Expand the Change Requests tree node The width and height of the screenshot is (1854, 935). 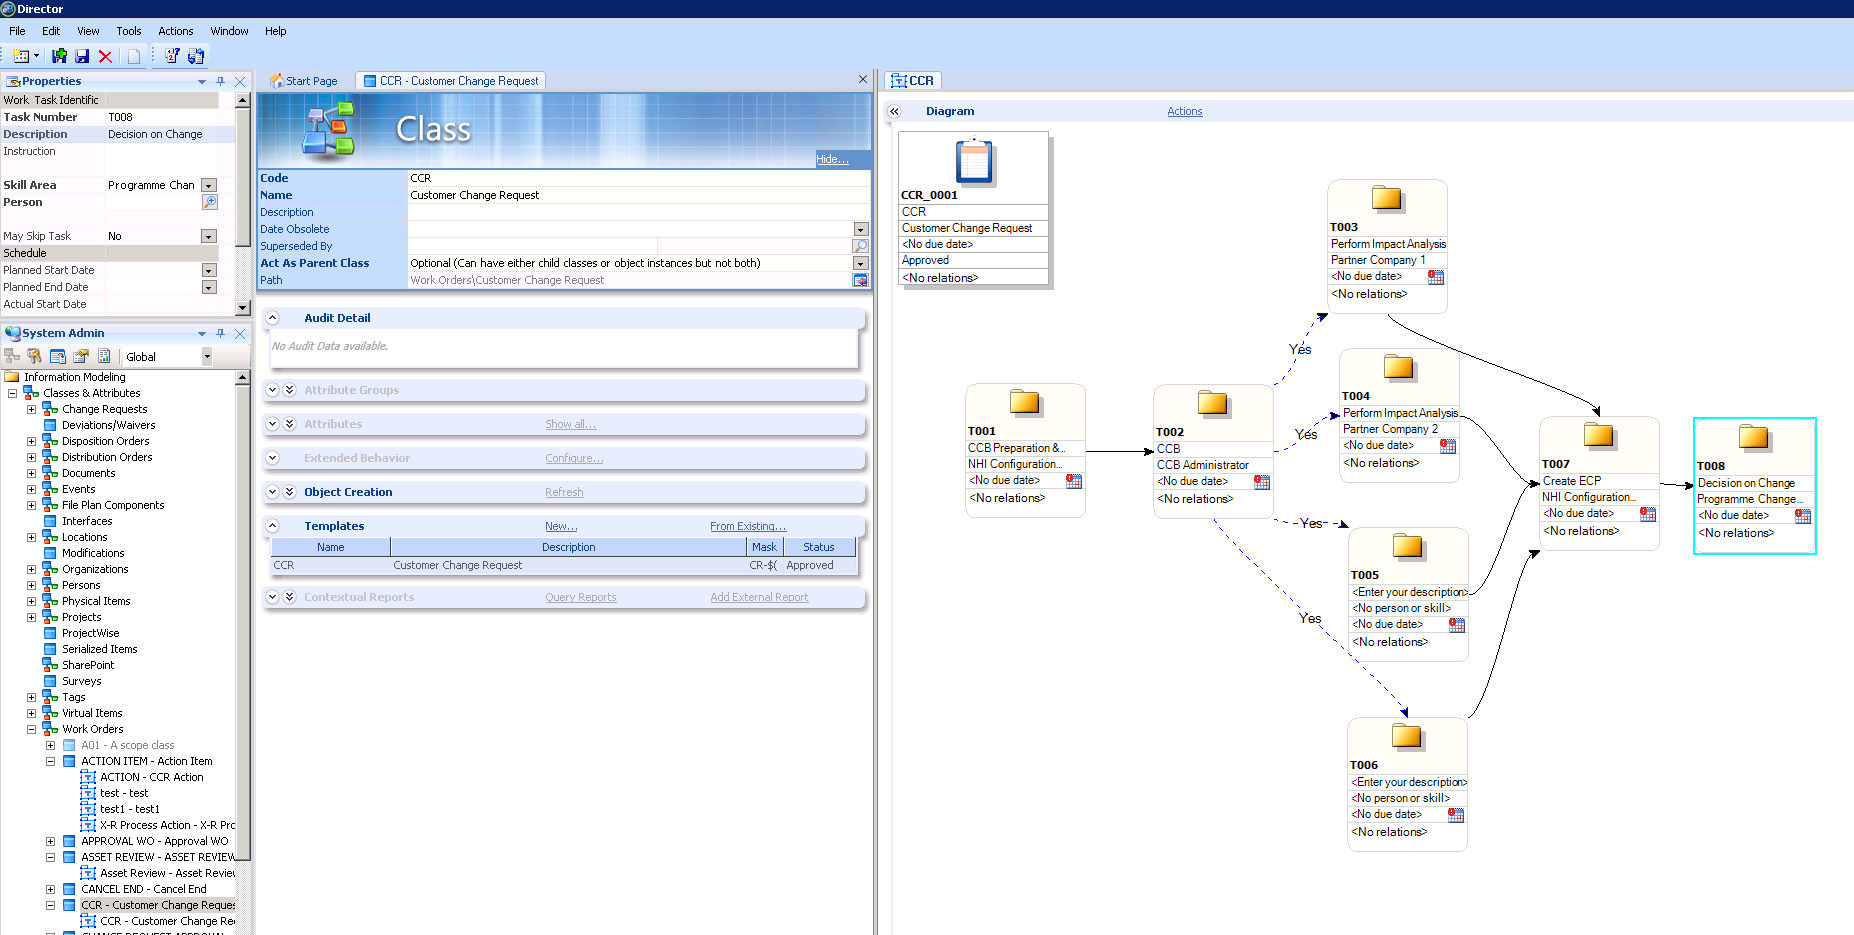click(31, 409)
